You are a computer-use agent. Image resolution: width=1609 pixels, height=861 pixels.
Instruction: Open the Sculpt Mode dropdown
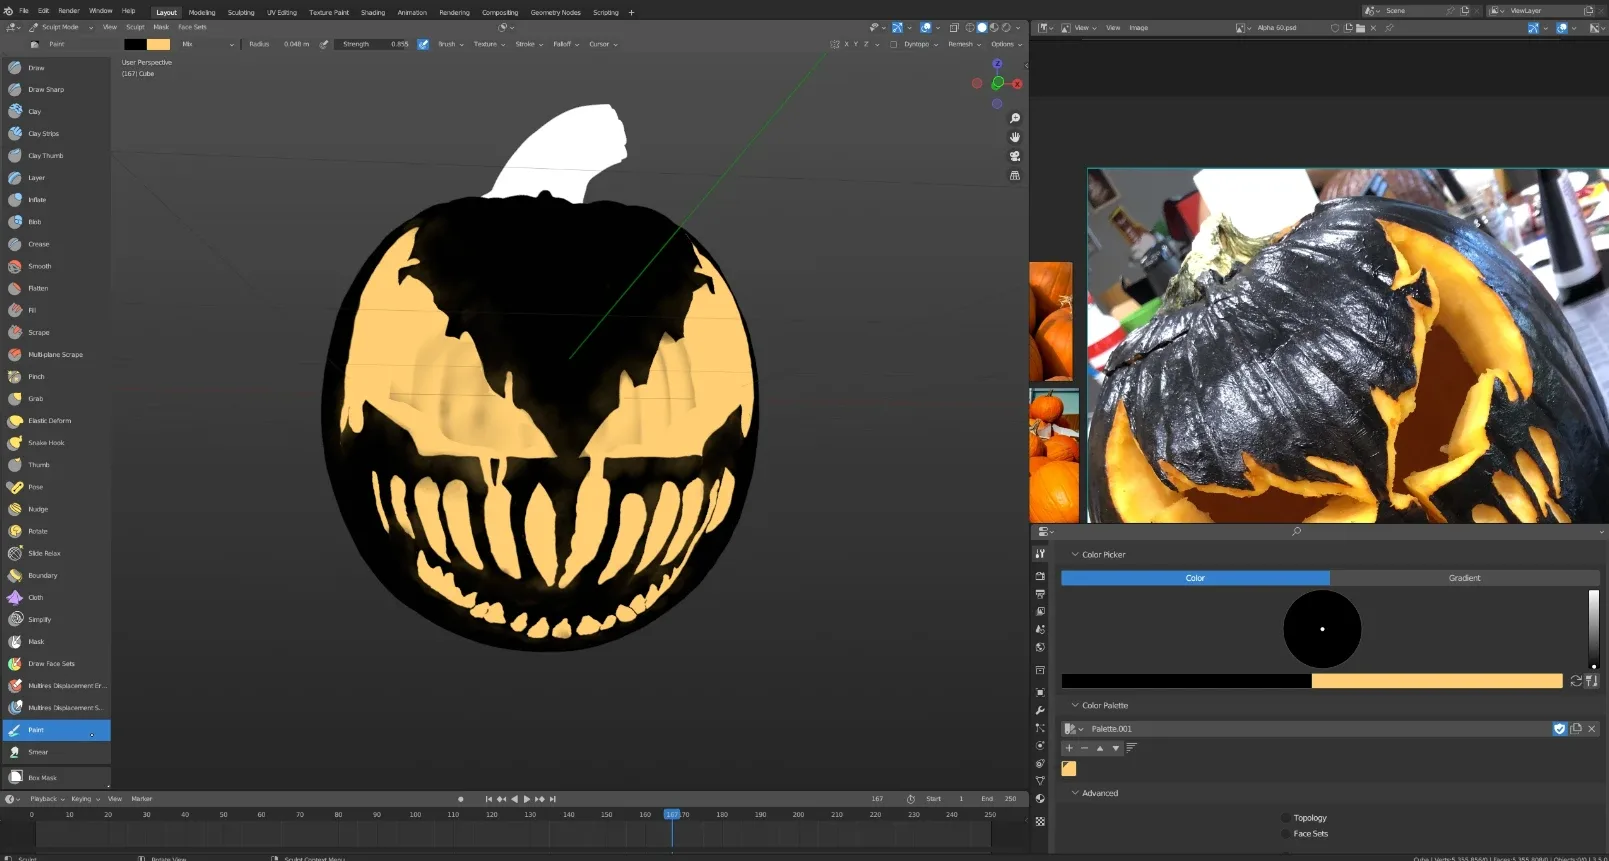coord(62,27)
